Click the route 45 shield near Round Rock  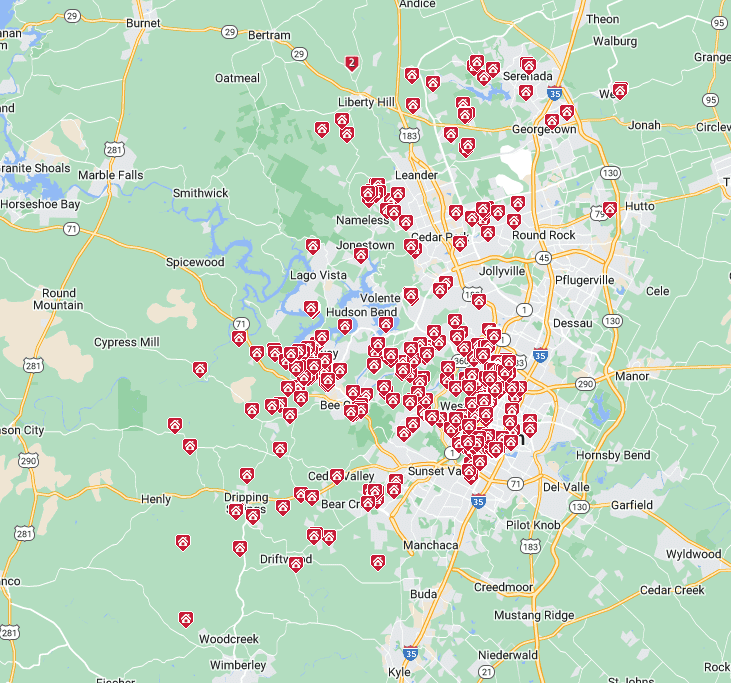543,258
